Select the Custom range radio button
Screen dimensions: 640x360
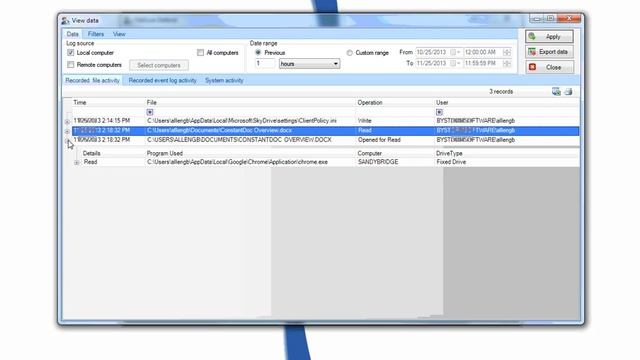point(349,53)
